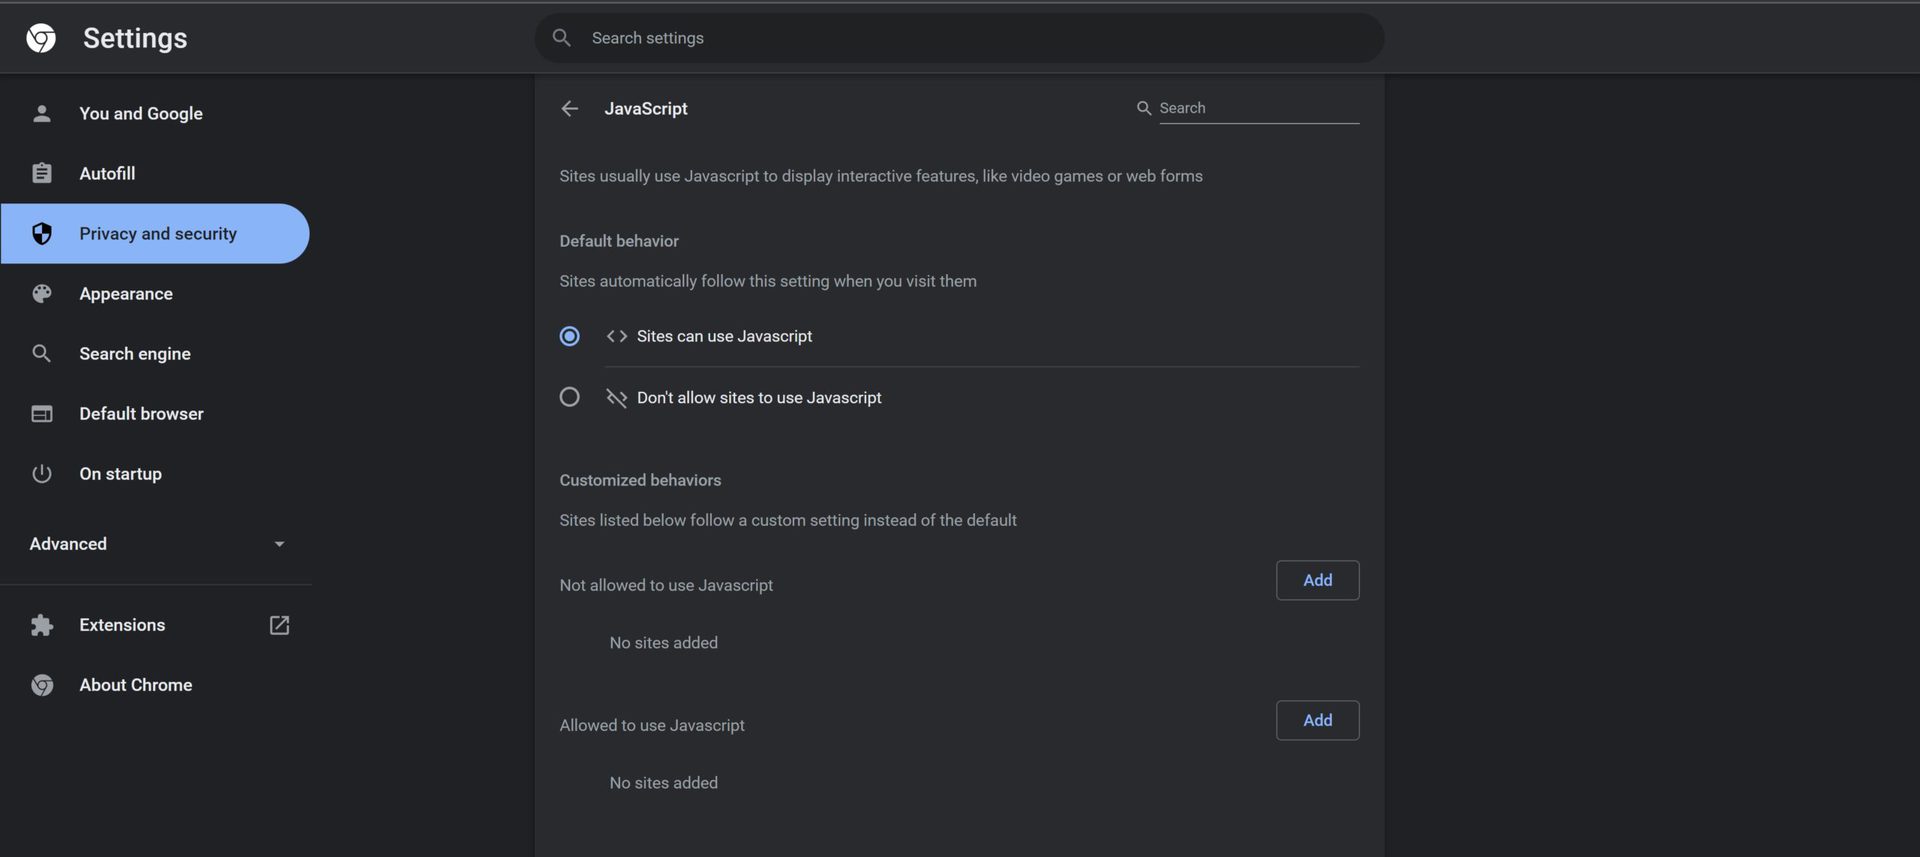Viewport: 1920px width, 857px height.
Task: Go to the Search engine section
Action: click(x=135, y=354)
